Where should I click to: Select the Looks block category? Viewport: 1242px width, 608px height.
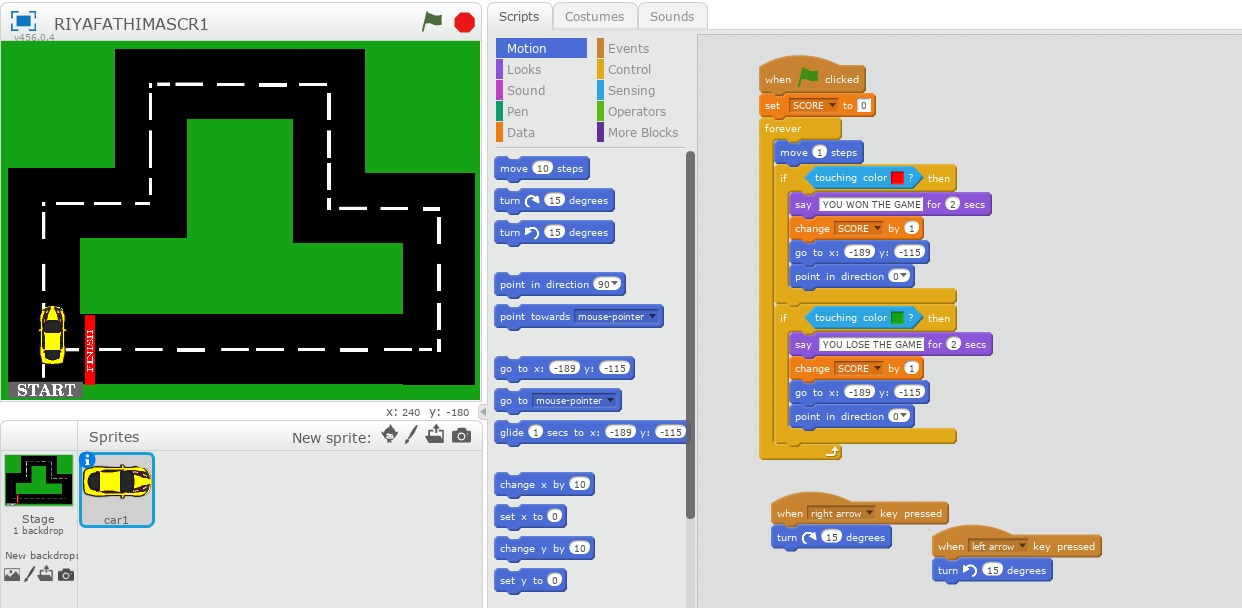[x=523, y=69]
